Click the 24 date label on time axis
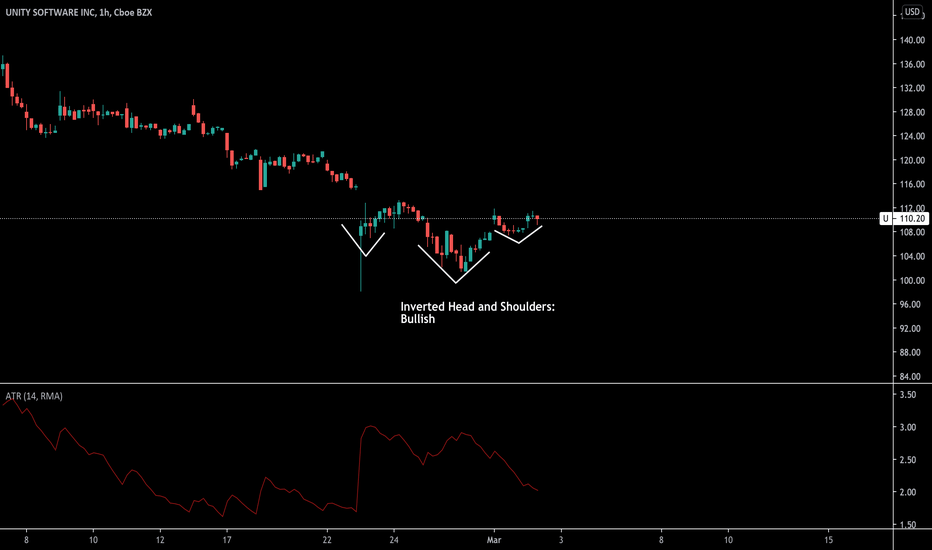Viewport: 932px width, 550px height. tap(394, 540)
